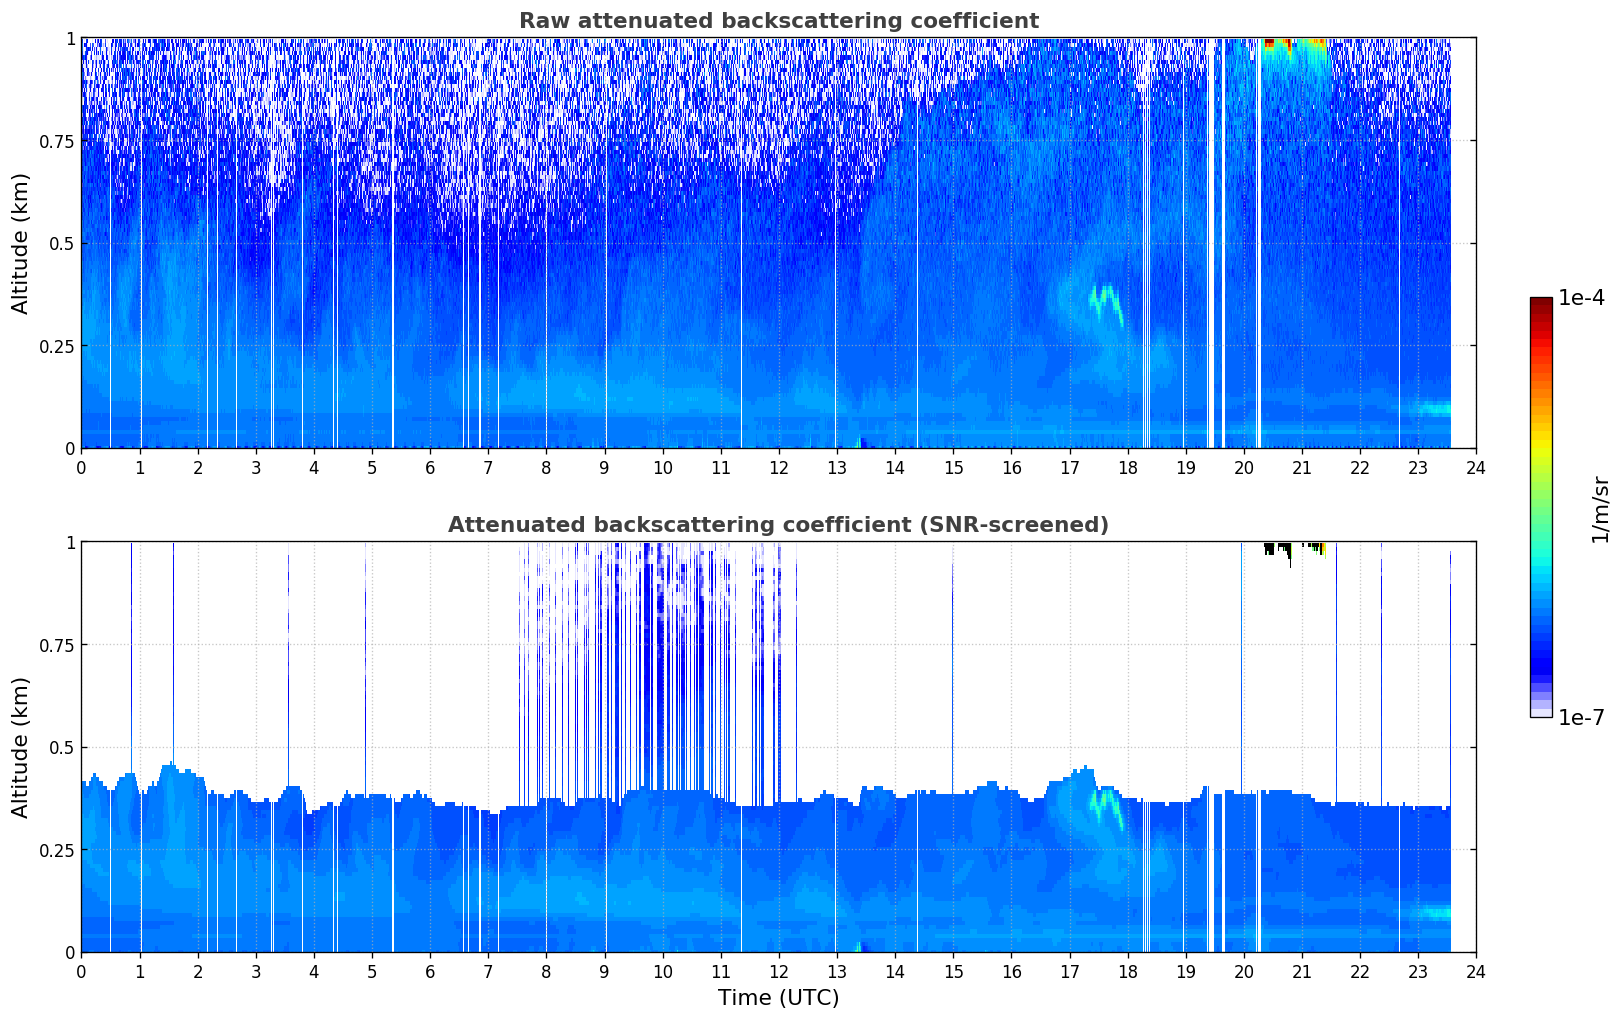Click the bottom plot altitude tick '1'
The height and width of the screenshot is (1020, 1621).
(x=70, y=542)
